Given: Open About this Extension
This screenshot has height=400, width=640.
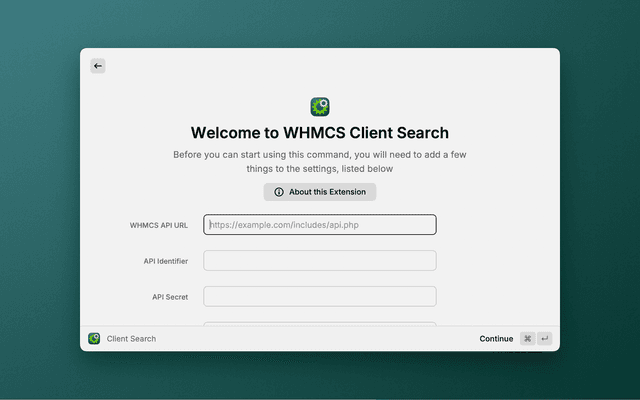Looking at the screenshot, I should click(320, 192).
